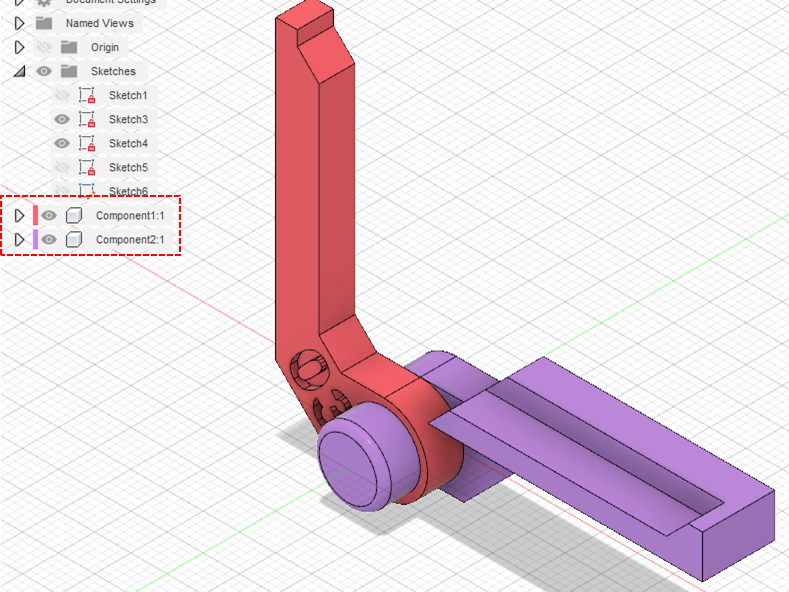
Task: Hide Component1:1 via its eye icon
Action: tap(49, 215)
